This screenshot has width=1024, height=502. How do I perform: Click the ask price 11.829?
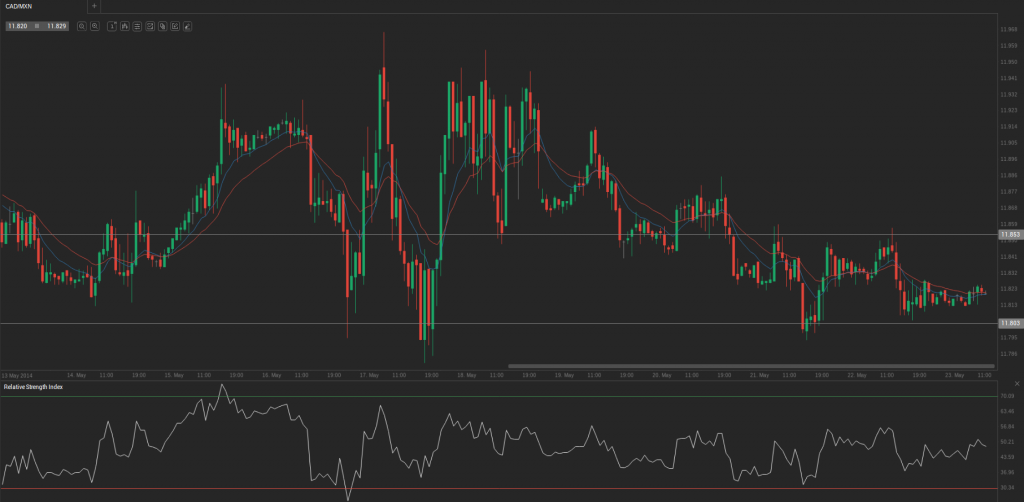click(x=57, y=26)
